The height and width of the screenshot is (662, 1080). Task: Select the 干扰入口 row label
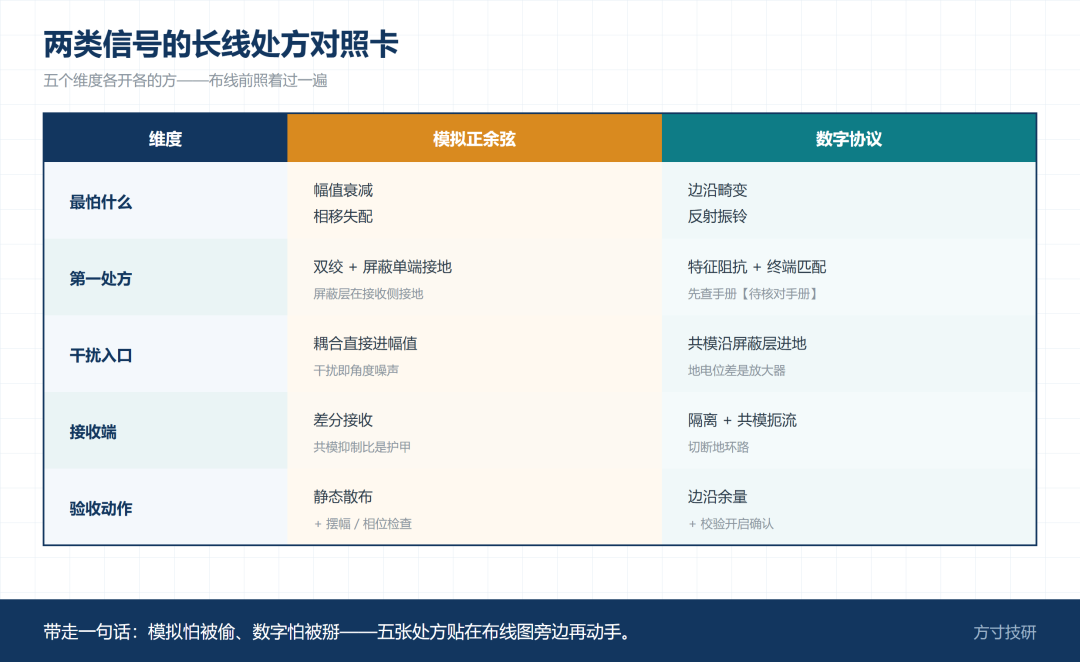tap(101, 355)
